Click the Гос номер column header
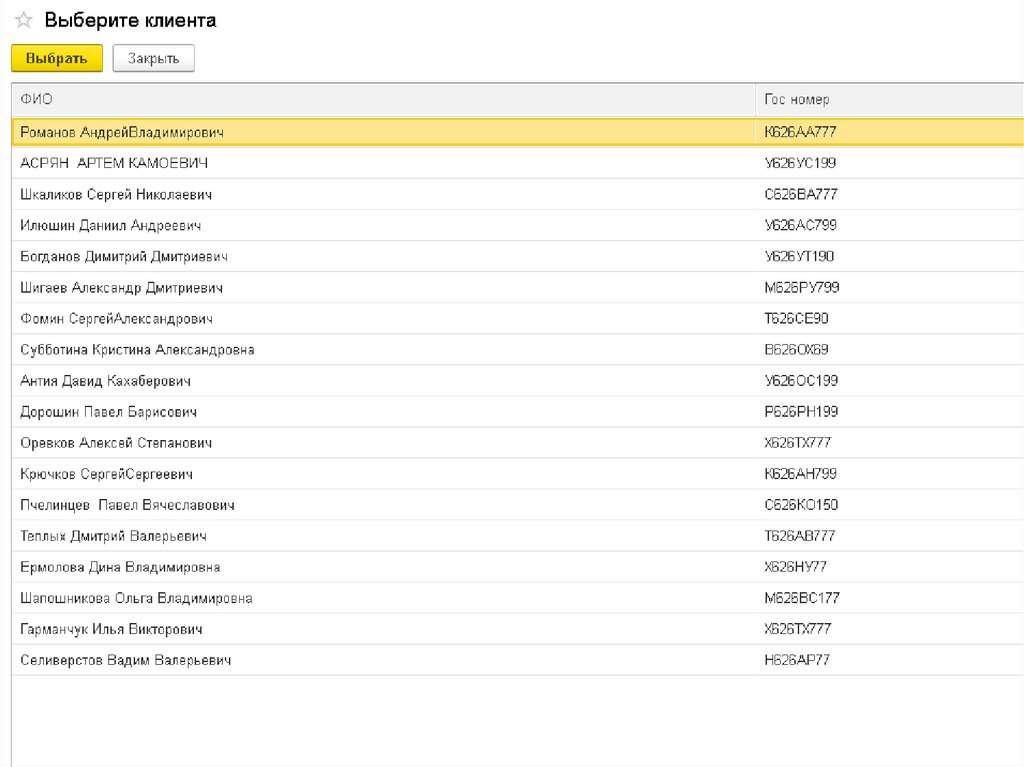This screenshot has height=767, width=1024. pos(796,99)
